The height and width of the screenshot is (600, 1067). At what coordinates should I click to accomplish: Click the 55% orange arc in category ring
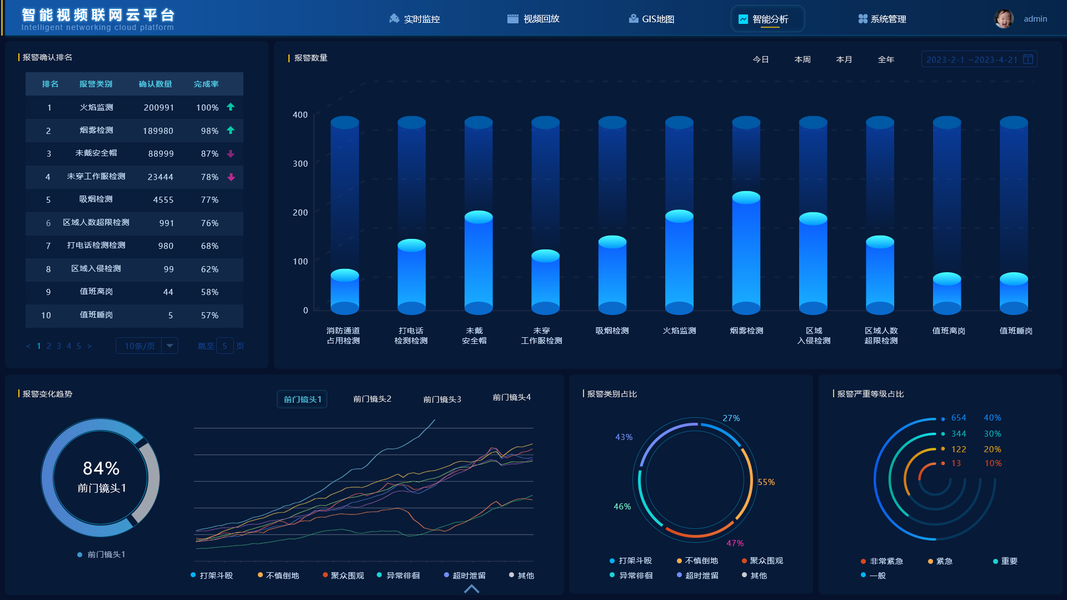tap(748, 482)
